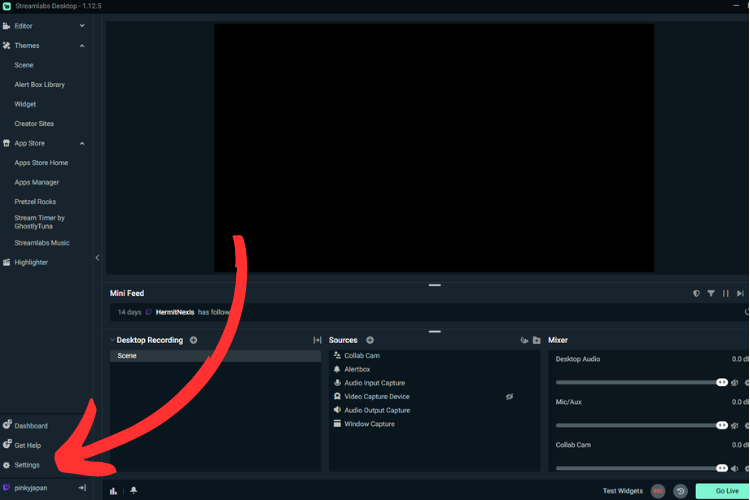Click the Highlighter clapperboard icon

point(6,262)
